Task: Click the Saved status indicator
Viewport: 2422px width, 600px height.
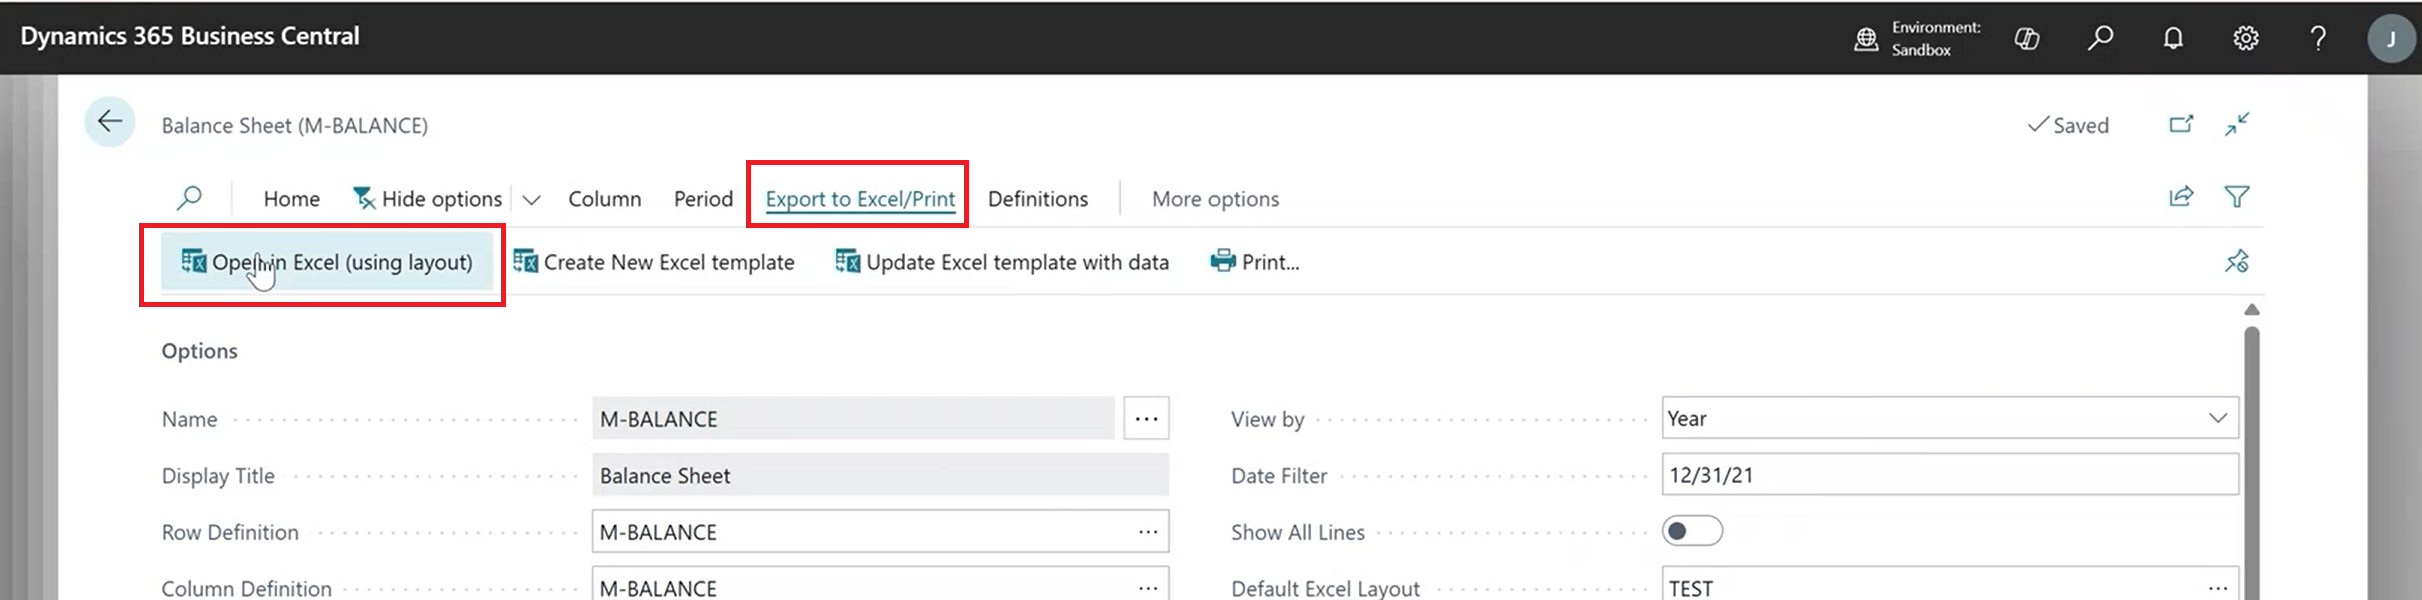Action: coord(2068,125)
